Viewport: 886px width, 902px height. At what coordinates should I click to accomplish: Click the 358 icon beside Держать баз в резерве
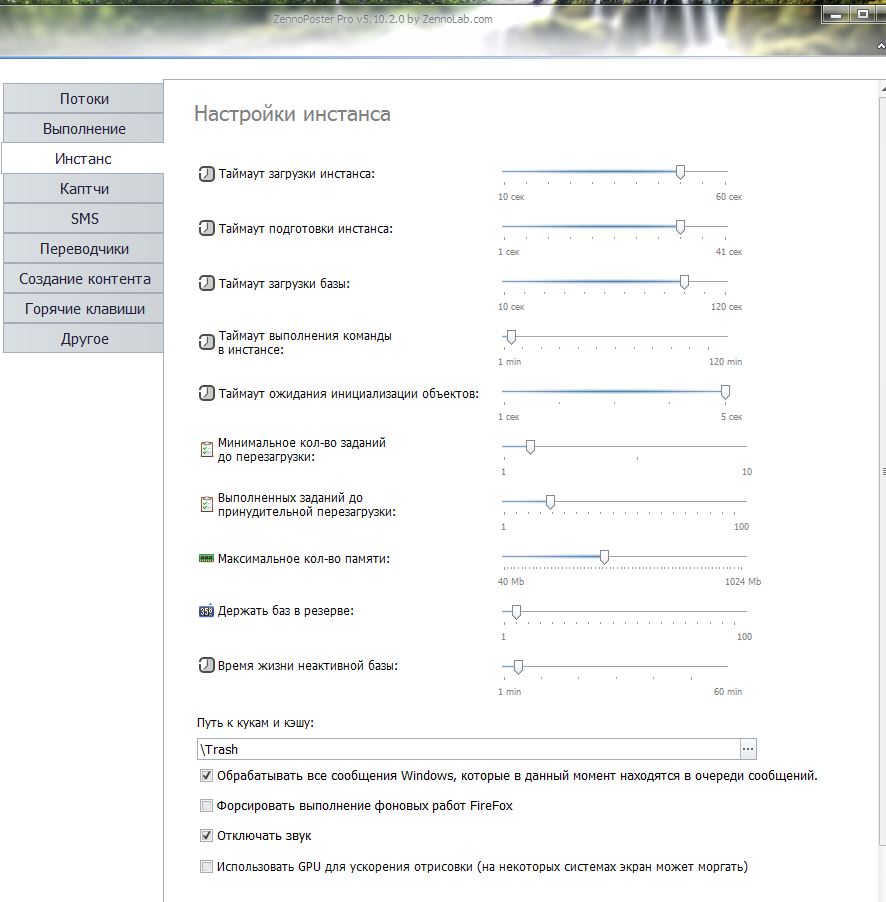206,611
